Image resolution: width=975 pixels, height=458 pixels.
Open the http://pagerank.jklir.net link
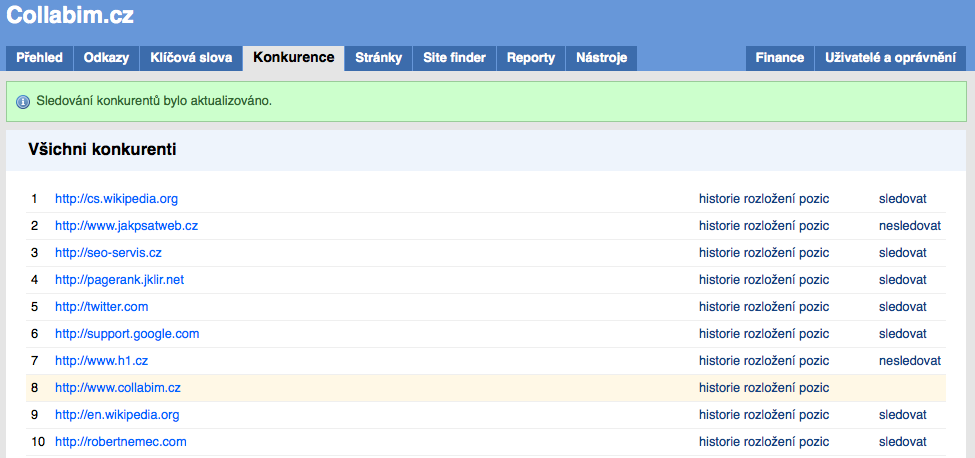(x=119, y=280)
